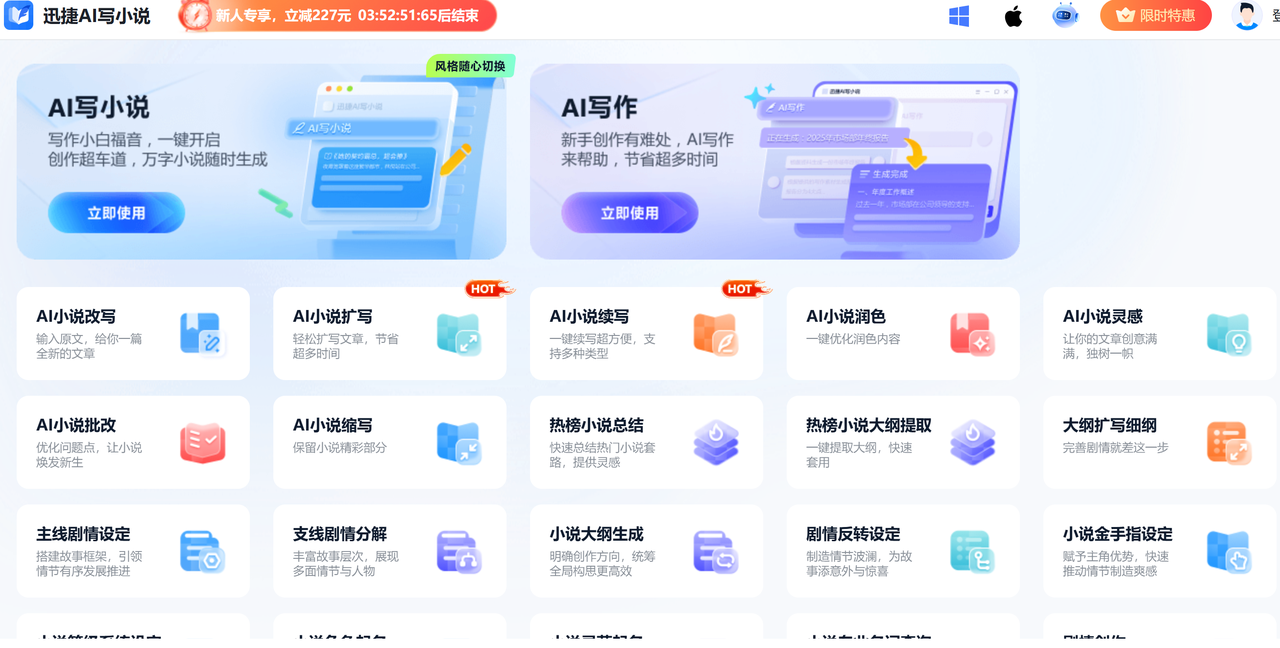Open the AI小说扩写 card title
Image resolution: width=1280 pixels, height=648 pixels.
333,316
